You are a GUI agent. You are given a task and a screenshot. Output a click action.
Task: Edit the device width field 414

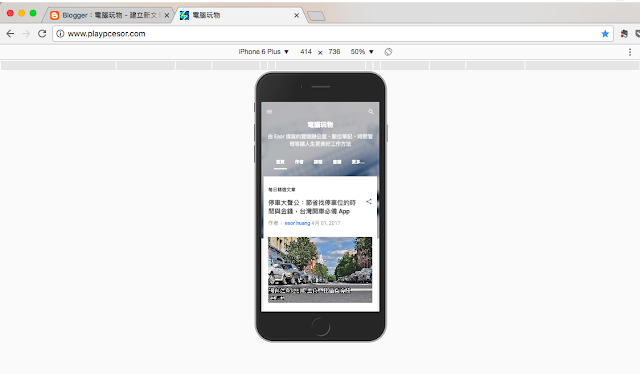coord(306,52)
